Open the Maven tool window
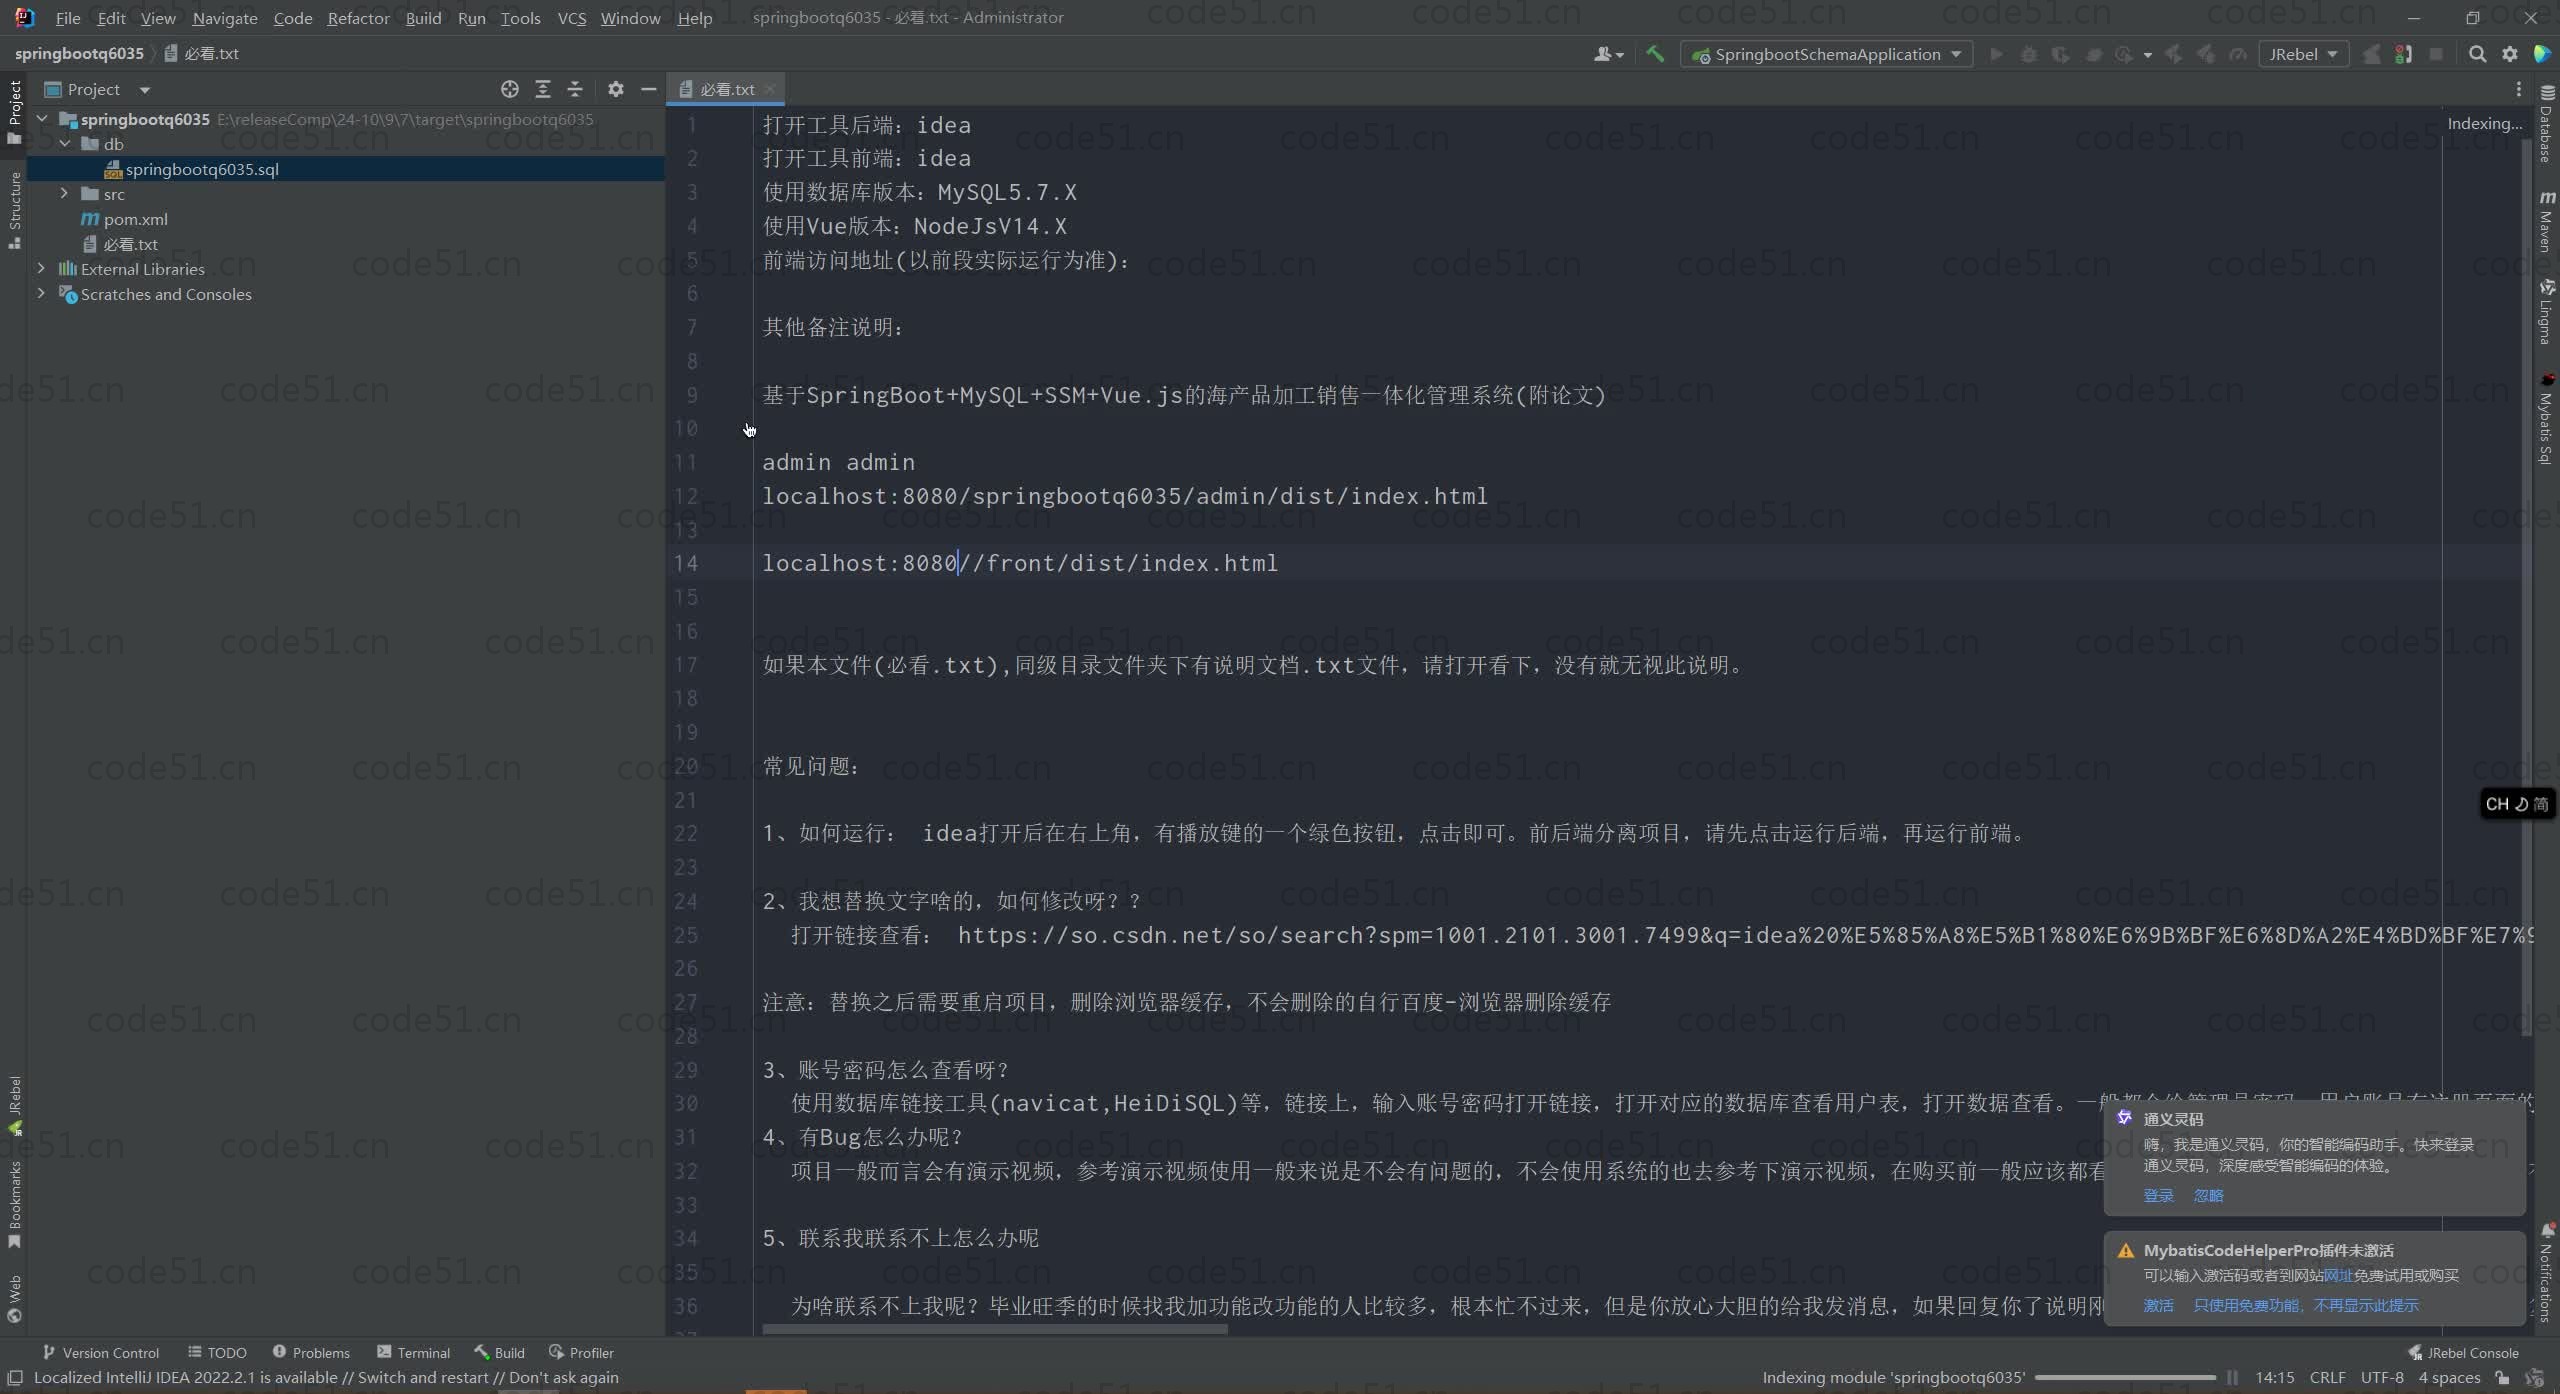 2546,222
